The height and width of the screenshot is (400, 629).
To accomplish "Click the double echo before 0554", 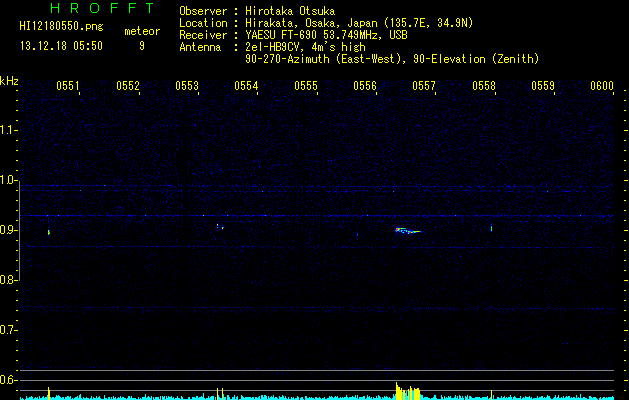I will [220, 227].
